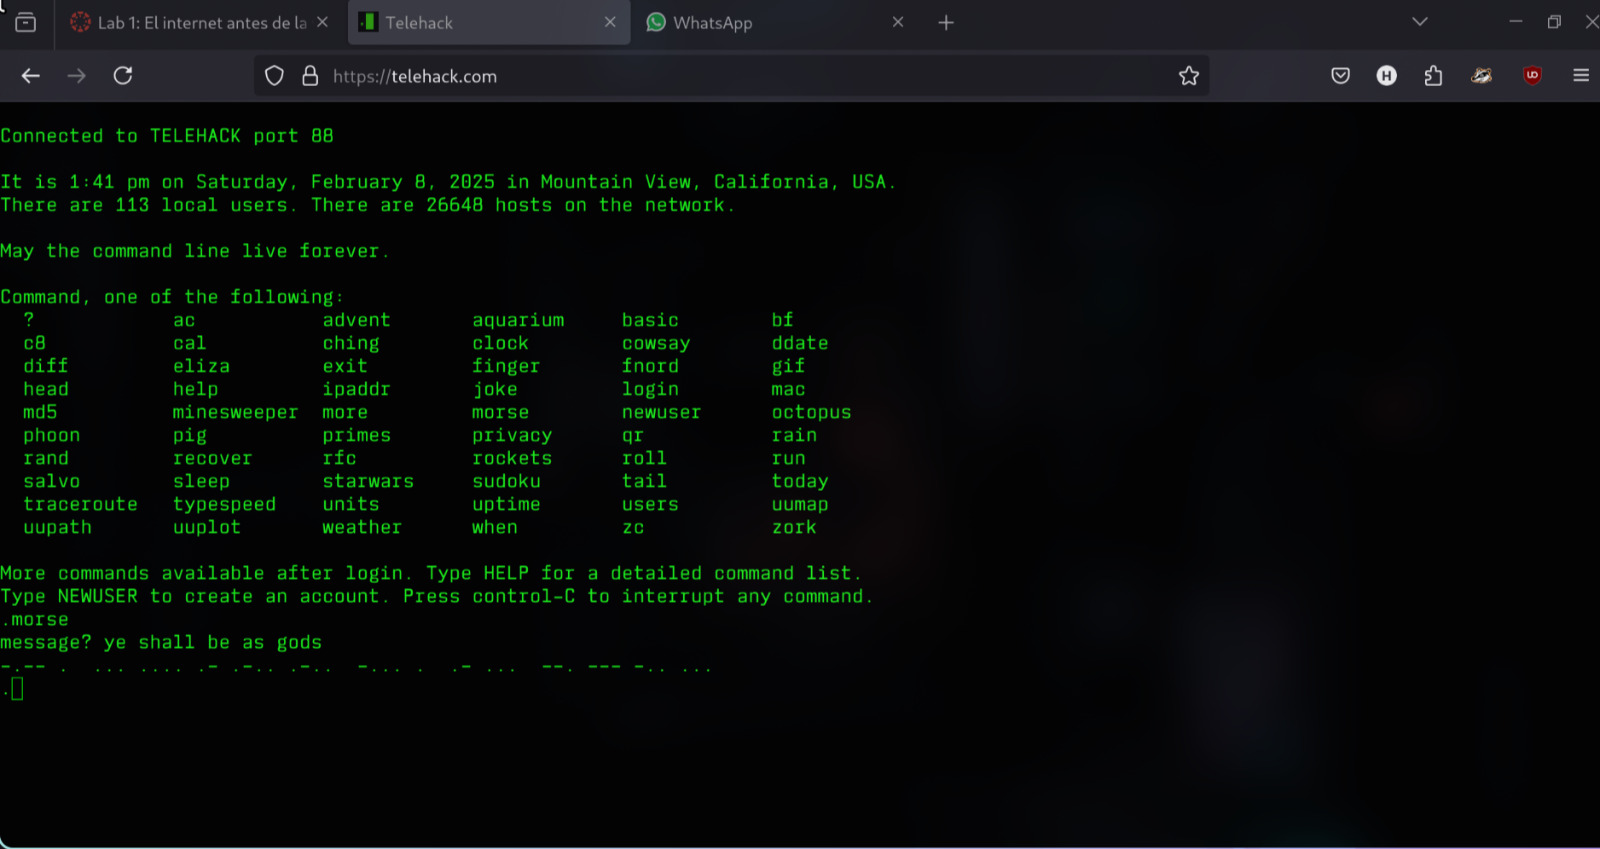Open the Extensions puzzle-piece menu
This screenshot has height=849, width=1600.
point(1433,76)
